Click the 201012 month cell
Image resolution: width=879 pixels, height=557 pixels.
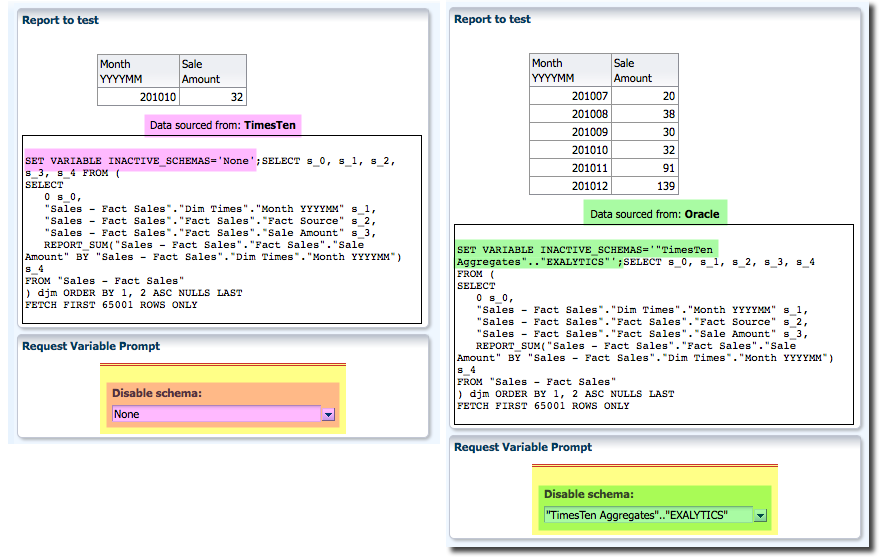tap(569, 186)
